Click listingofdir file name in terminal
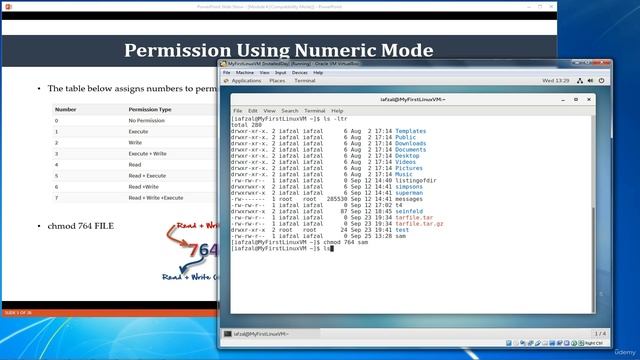Screen dimensions: 640x360 tap(416, 180)
